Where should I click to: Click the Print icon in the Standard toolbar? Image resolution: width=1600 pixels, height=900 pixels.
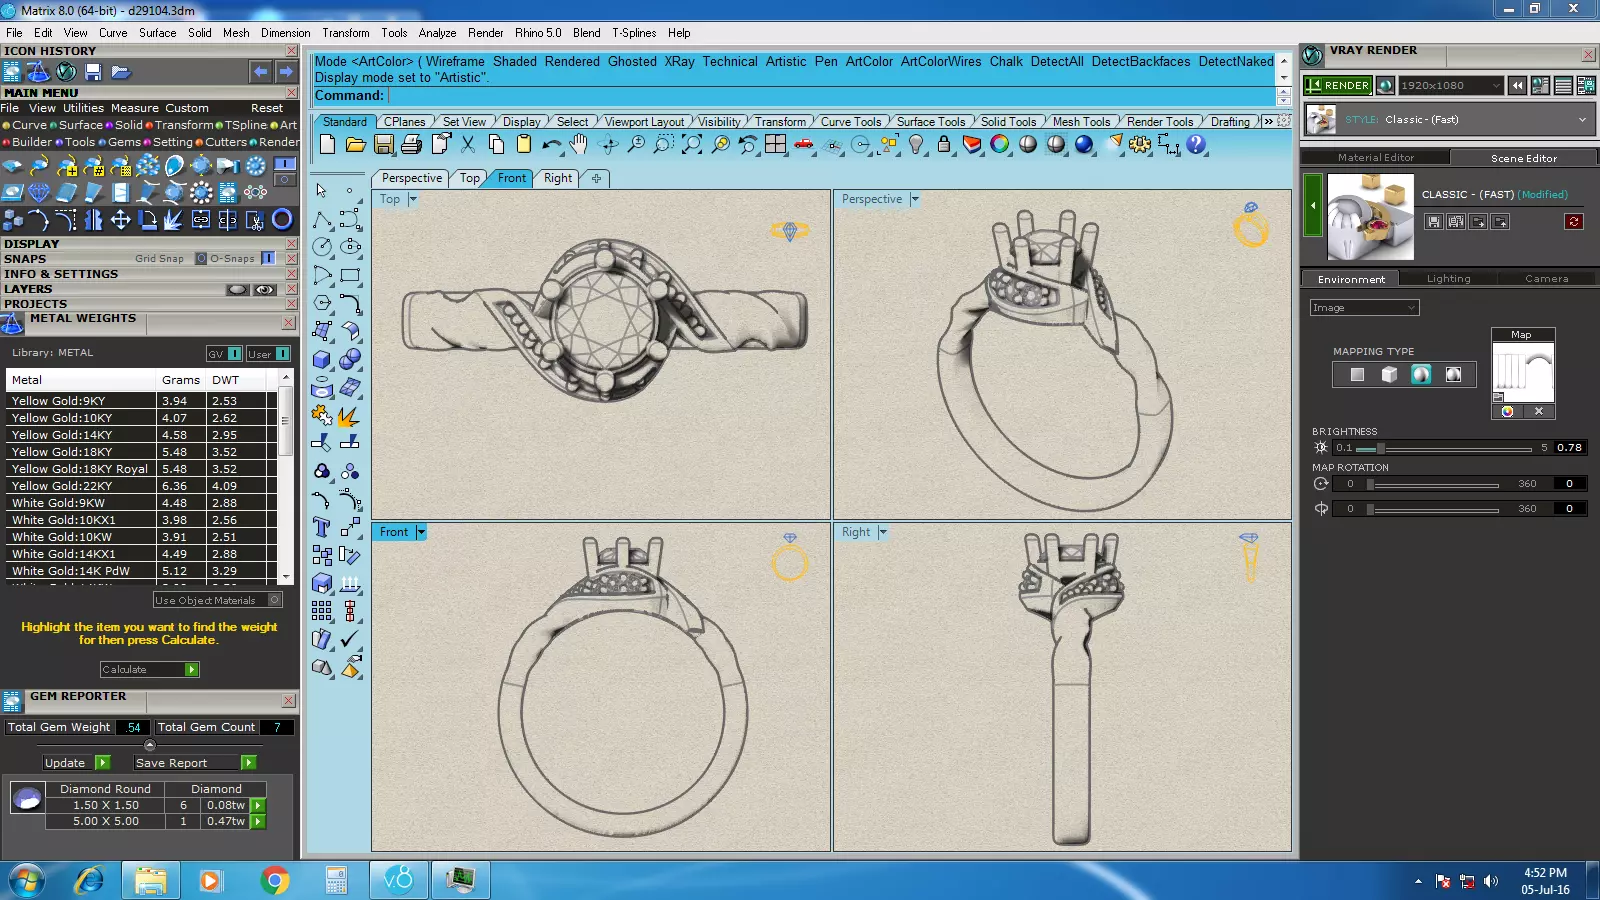pos(411,145)
